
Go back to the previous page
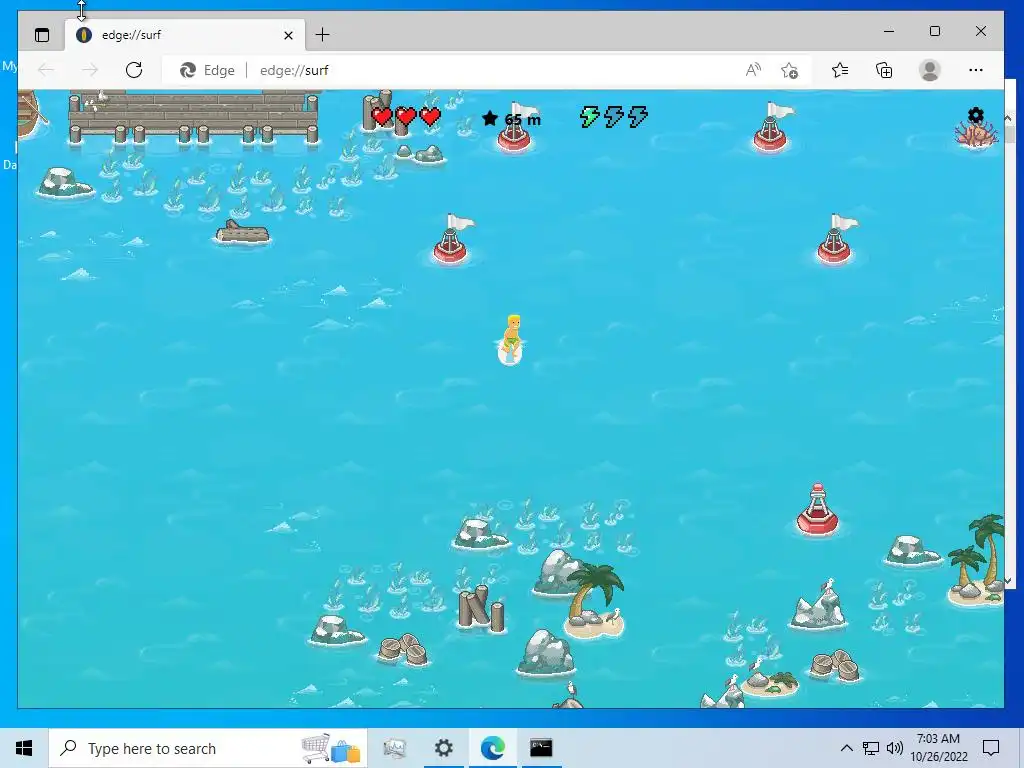pos(46,70)
